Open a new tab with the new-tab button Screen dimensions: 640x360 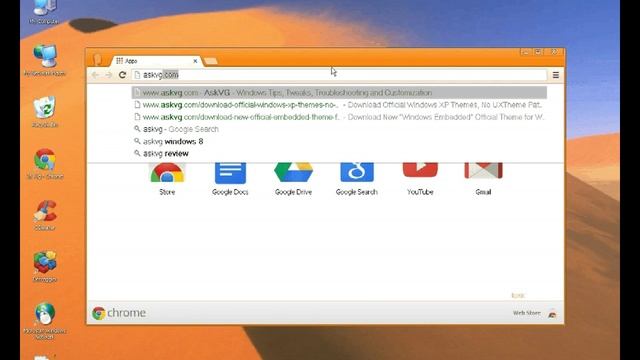click(211, 61)
